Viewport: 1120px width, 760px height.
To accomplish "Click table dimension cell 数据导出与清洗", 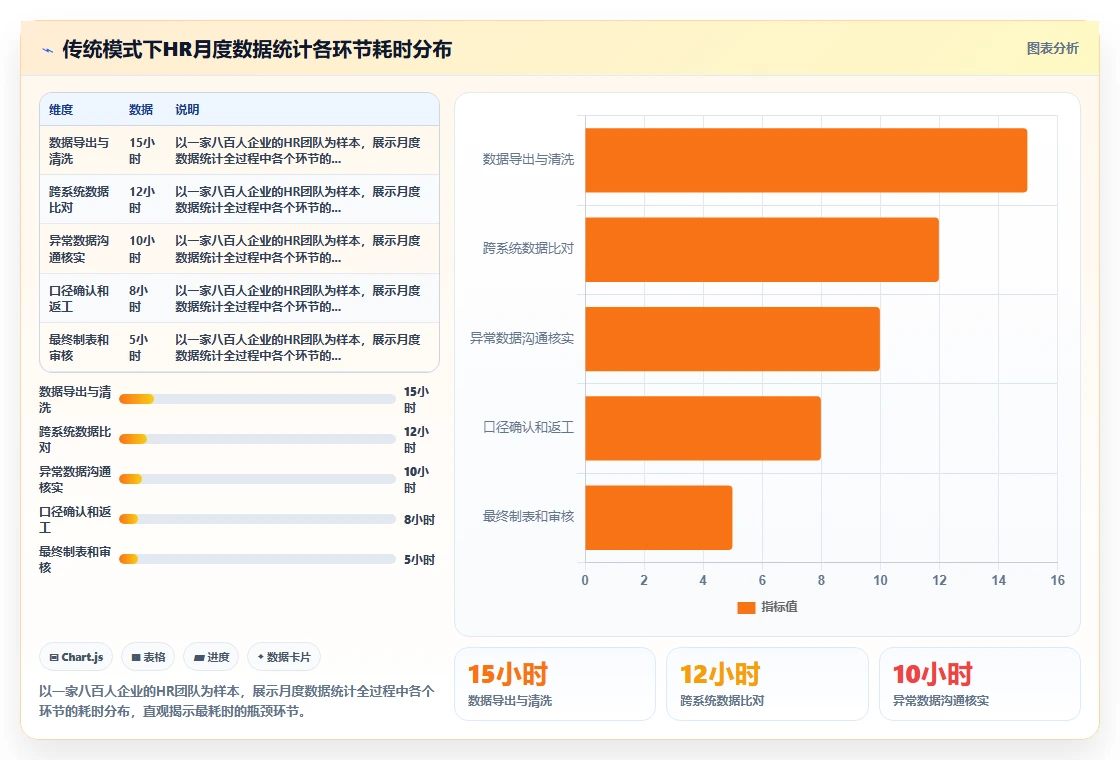I will coord(79,151).
